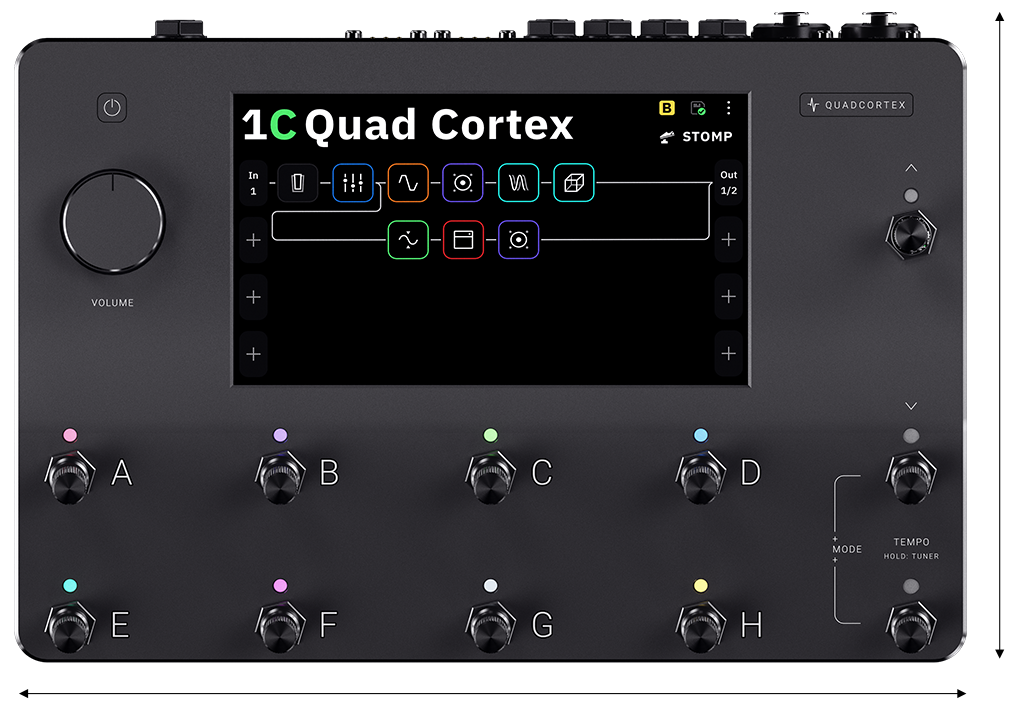The height and width of the screenshot is (722, 1025).
Task: Toggle footswitch A
Action: point(69,475)
